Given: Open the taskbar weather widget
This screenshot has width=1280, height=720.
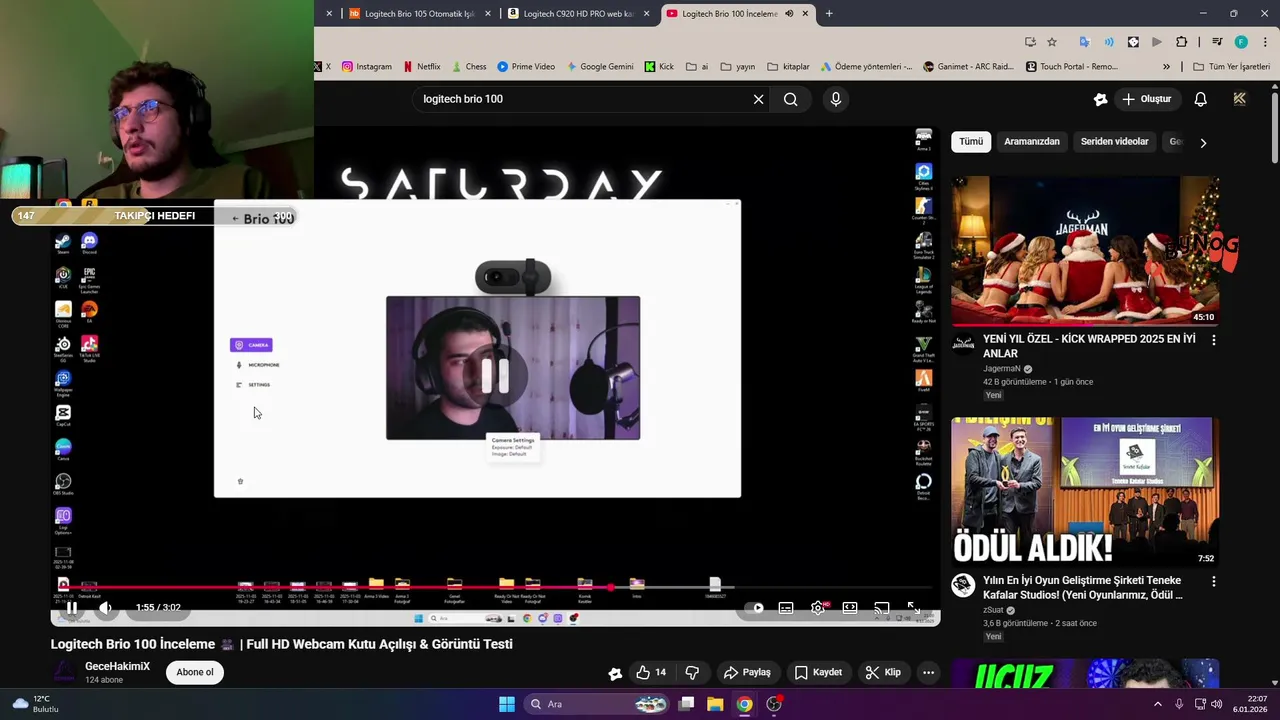Looking at the screenshot, I should [x=34, y=704].
